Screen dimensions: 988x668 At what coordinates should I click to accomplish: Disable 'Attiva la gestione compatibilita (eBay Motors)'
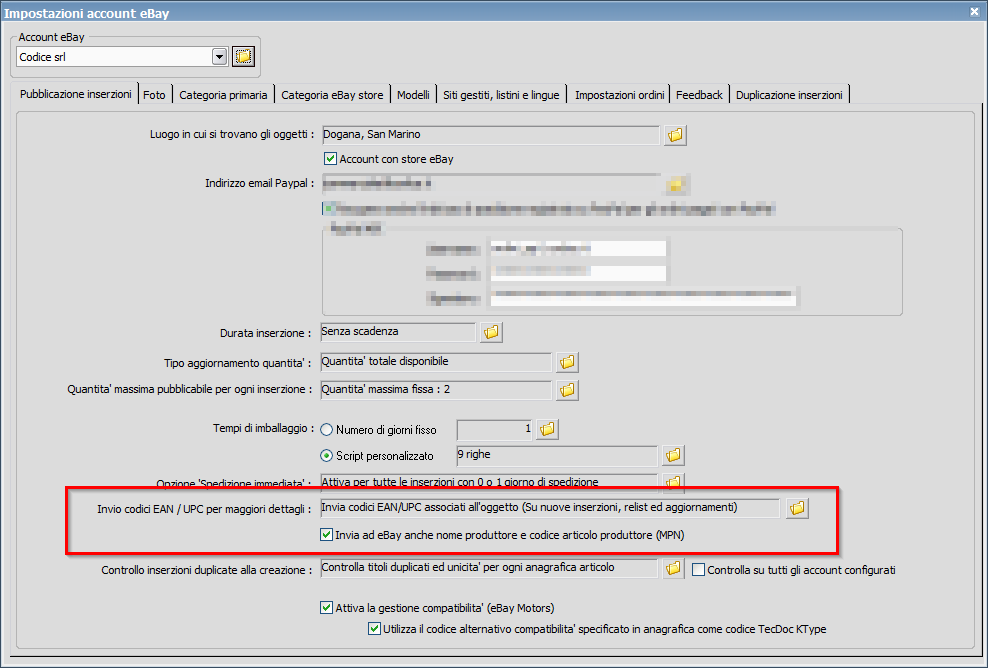[326, 607]
